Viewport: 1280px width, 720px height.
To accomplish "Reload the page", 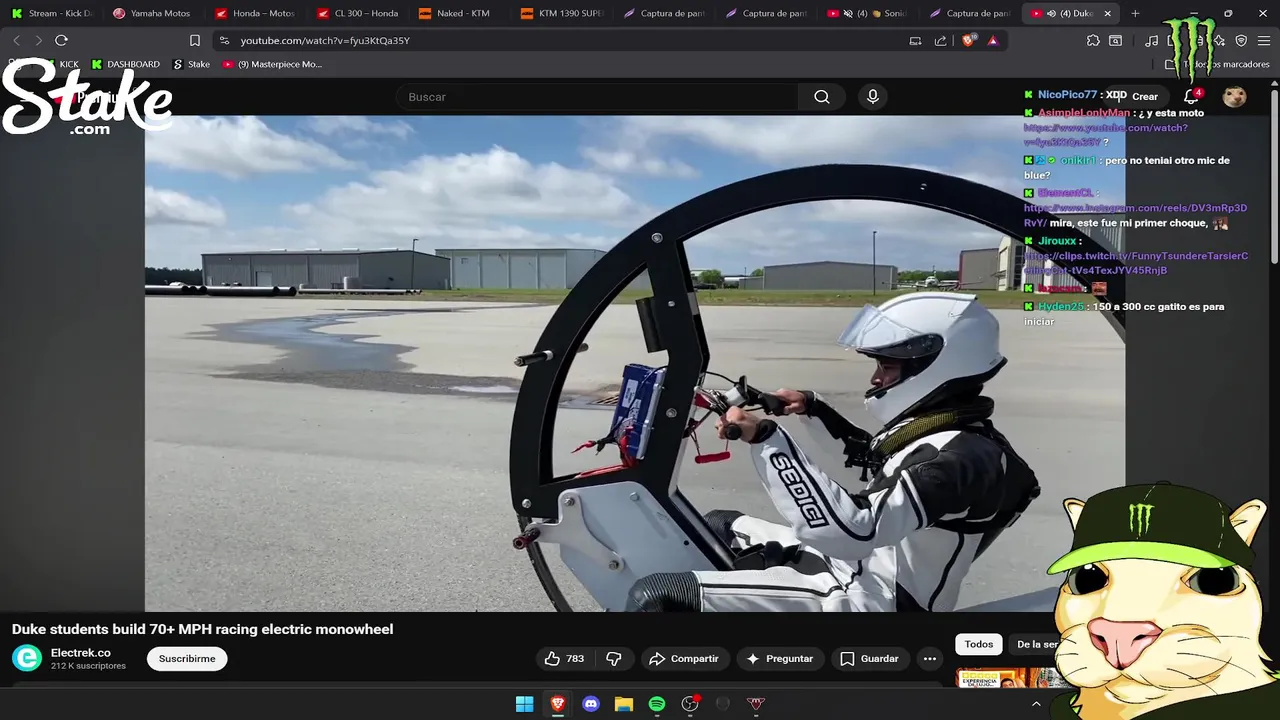I will coord(61,41).
